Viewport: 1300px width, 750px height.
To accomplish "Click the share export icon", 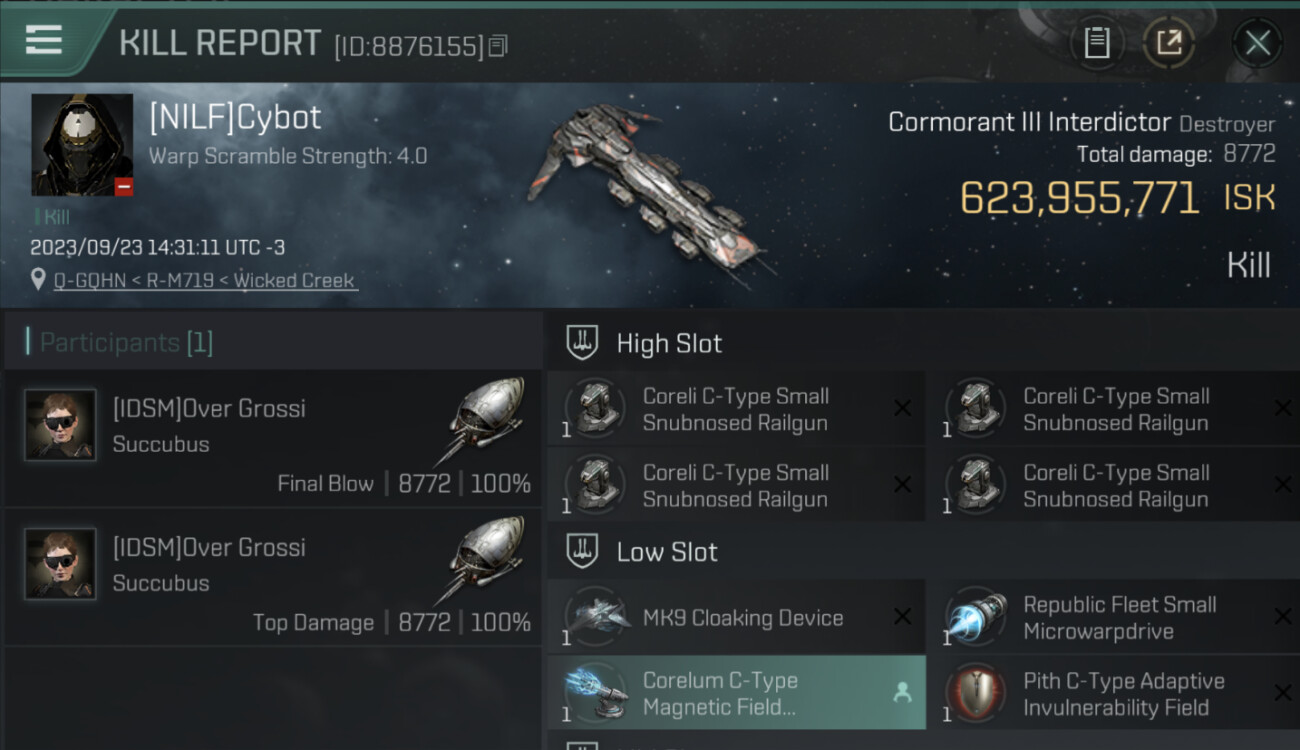I will pyautogui.click(x=1168, y=42).
